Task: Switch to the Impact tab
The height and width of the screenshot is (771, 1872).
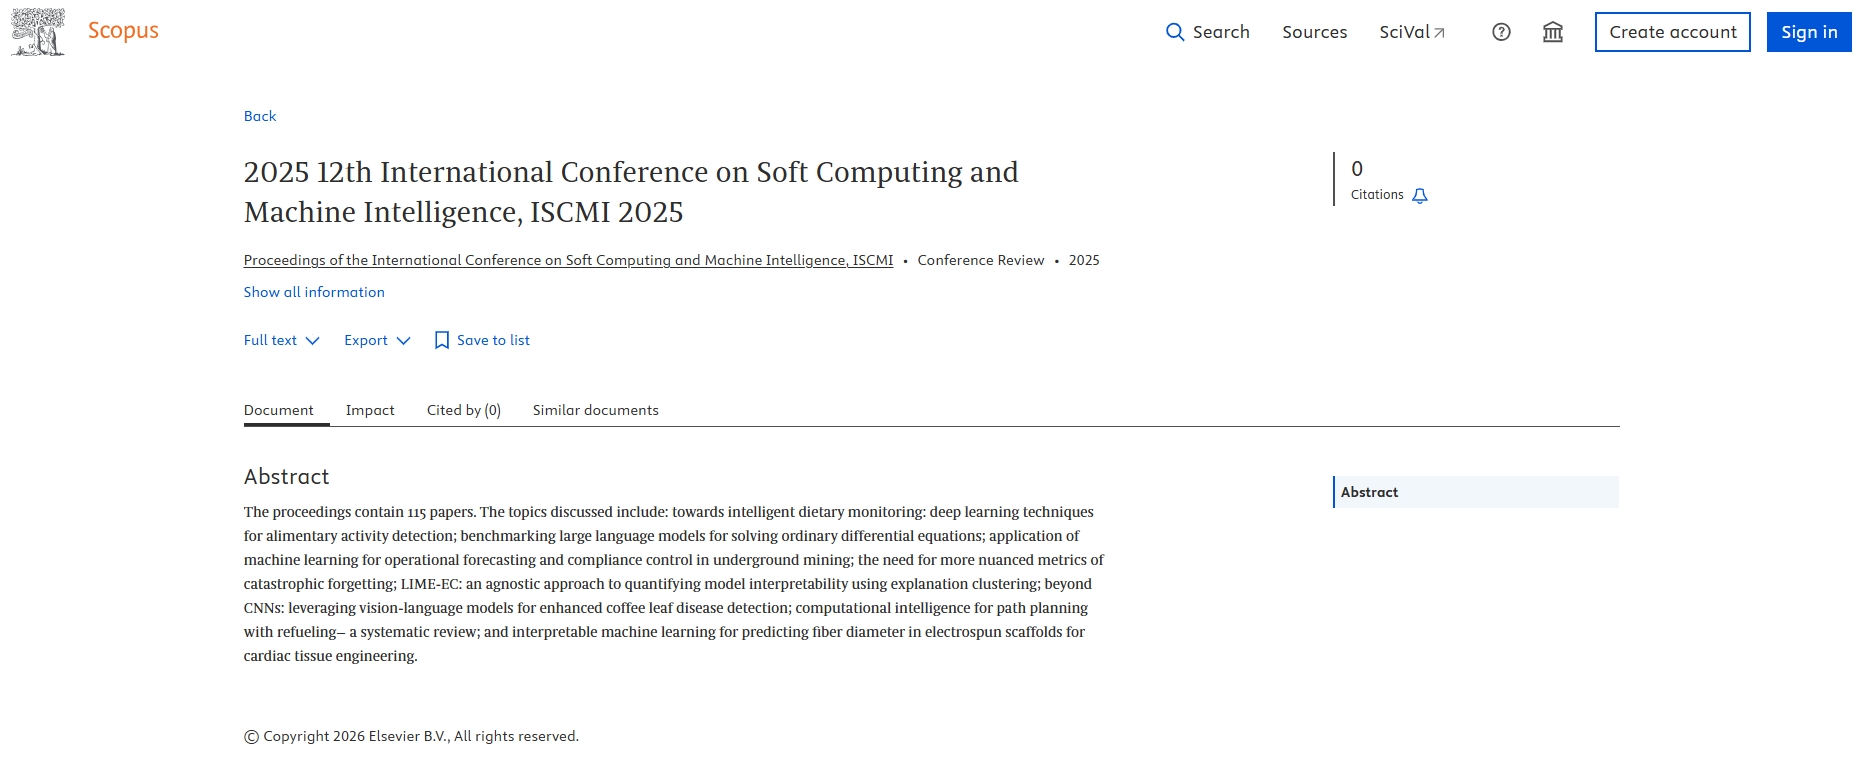Action: coord(370,410)
